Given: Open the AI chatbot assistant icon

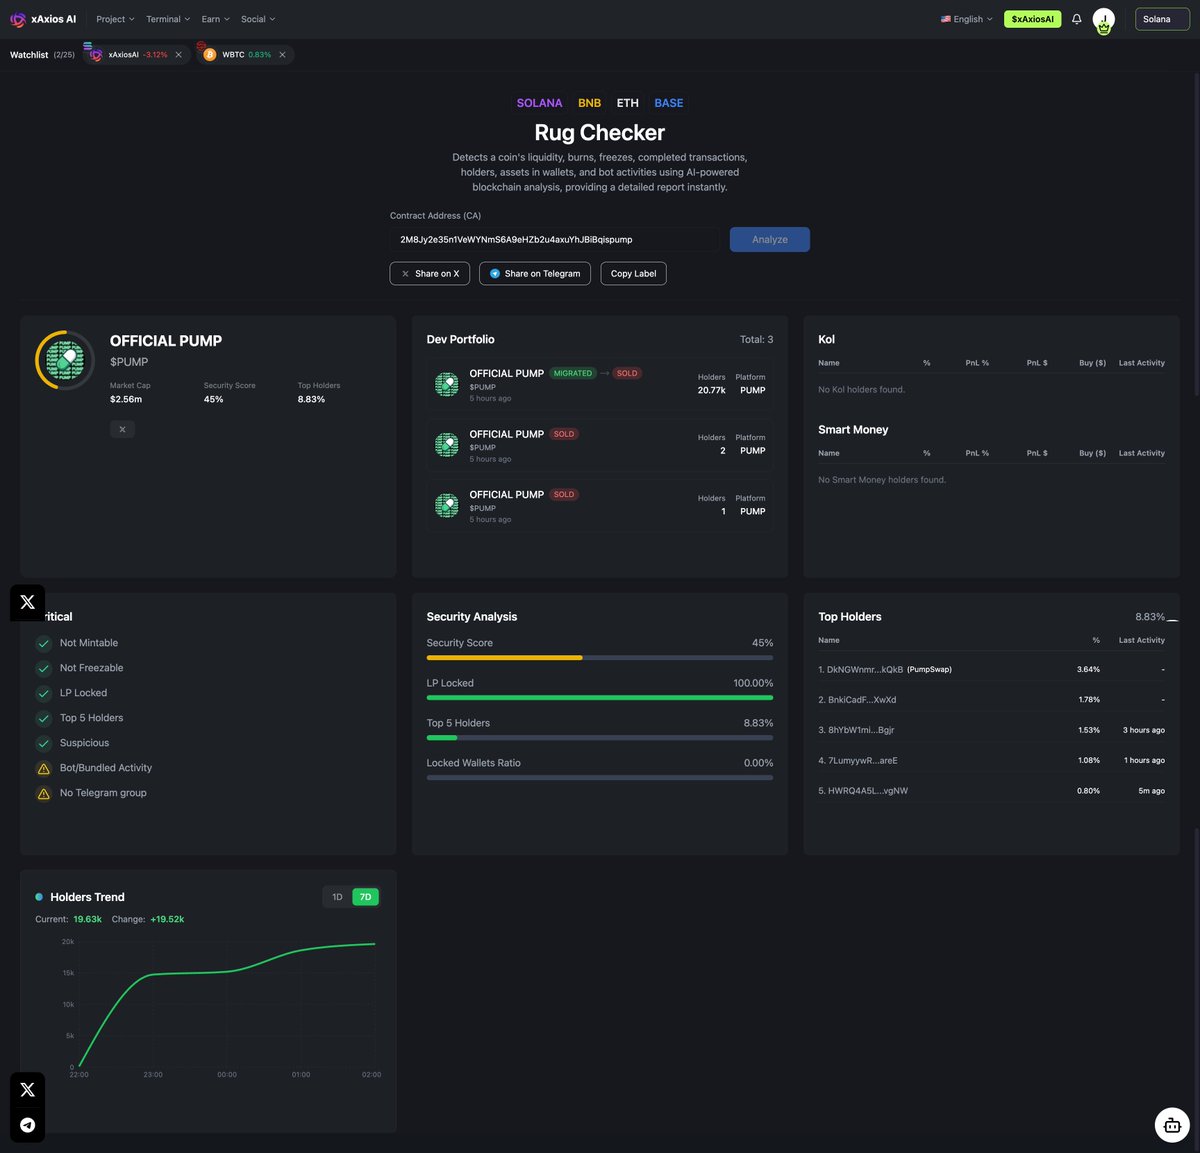Looking at the screenshot, I should point(1172,1125).
